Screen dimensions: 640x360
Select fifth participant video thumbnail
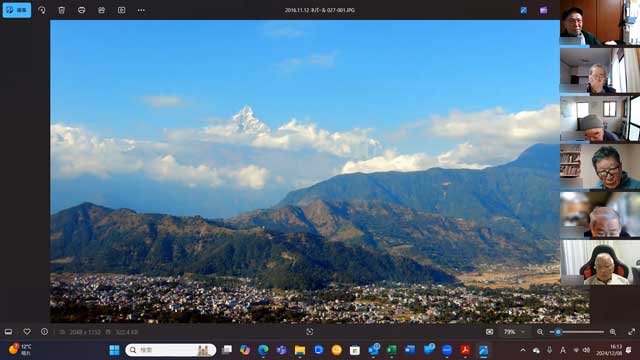(x=600, y=215)
